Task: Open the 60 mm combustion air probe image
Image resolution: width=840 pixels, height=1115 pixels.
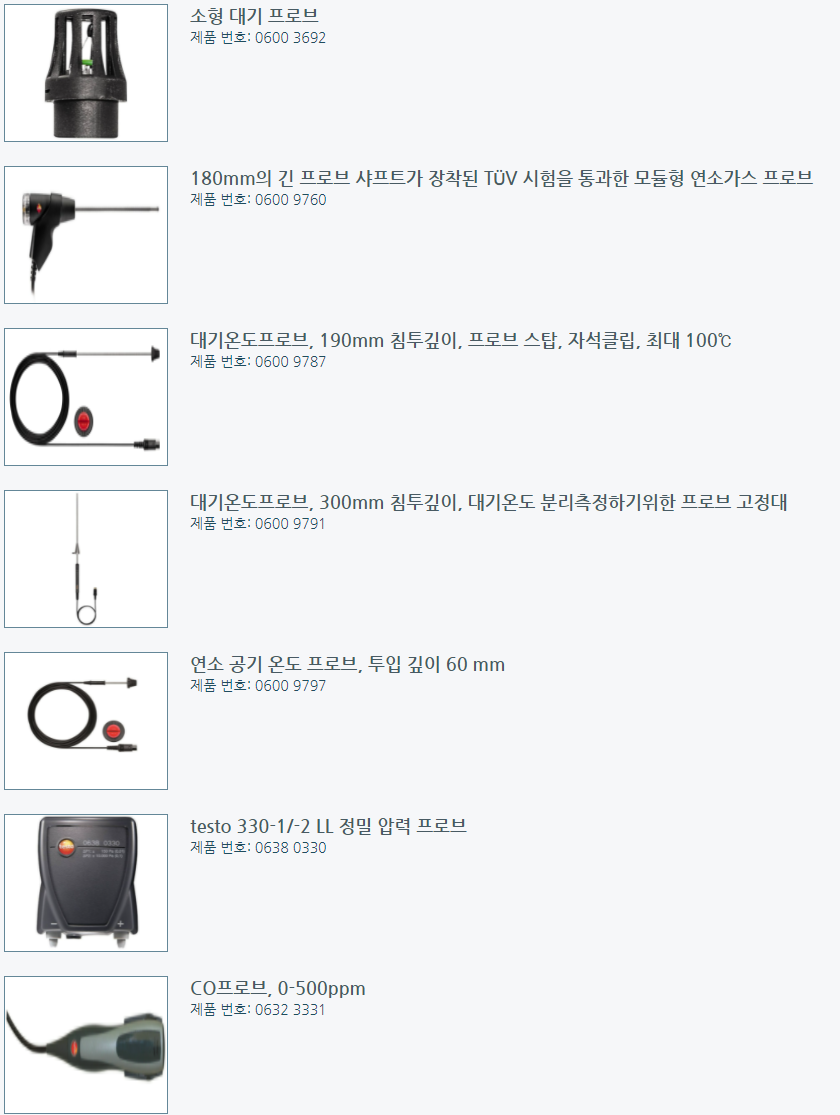Action: pos(86,721)
